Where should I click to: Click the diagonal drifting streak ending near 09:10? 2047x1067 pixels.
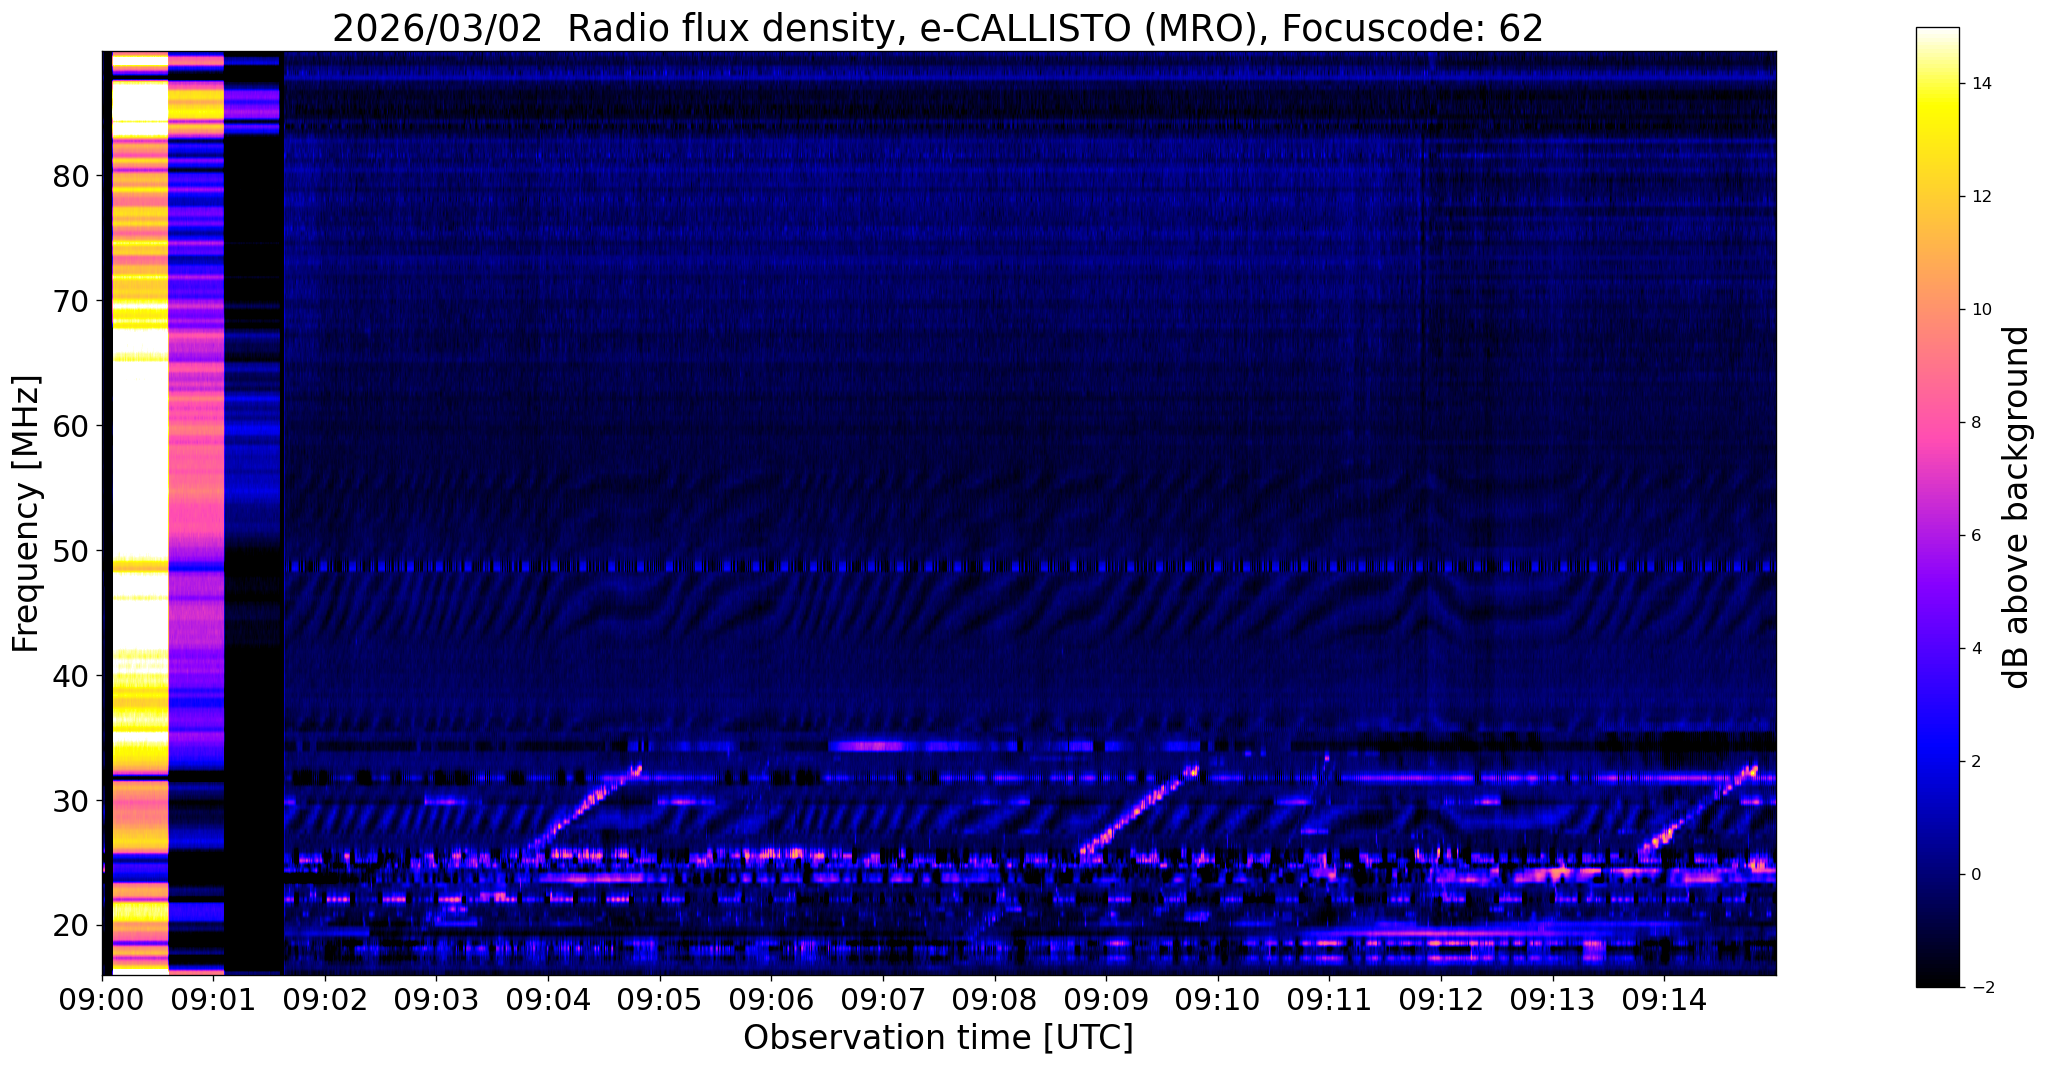pyautogui.click(x=1139, y=808)
